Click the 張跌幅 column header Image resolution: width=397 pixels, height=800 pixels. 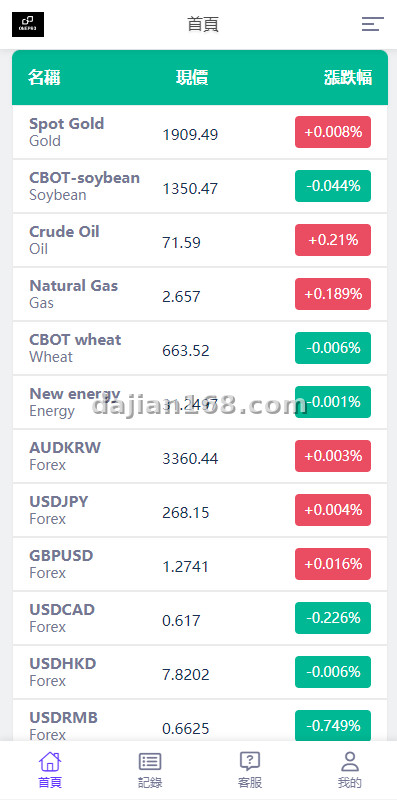click(x=348, y=78)
